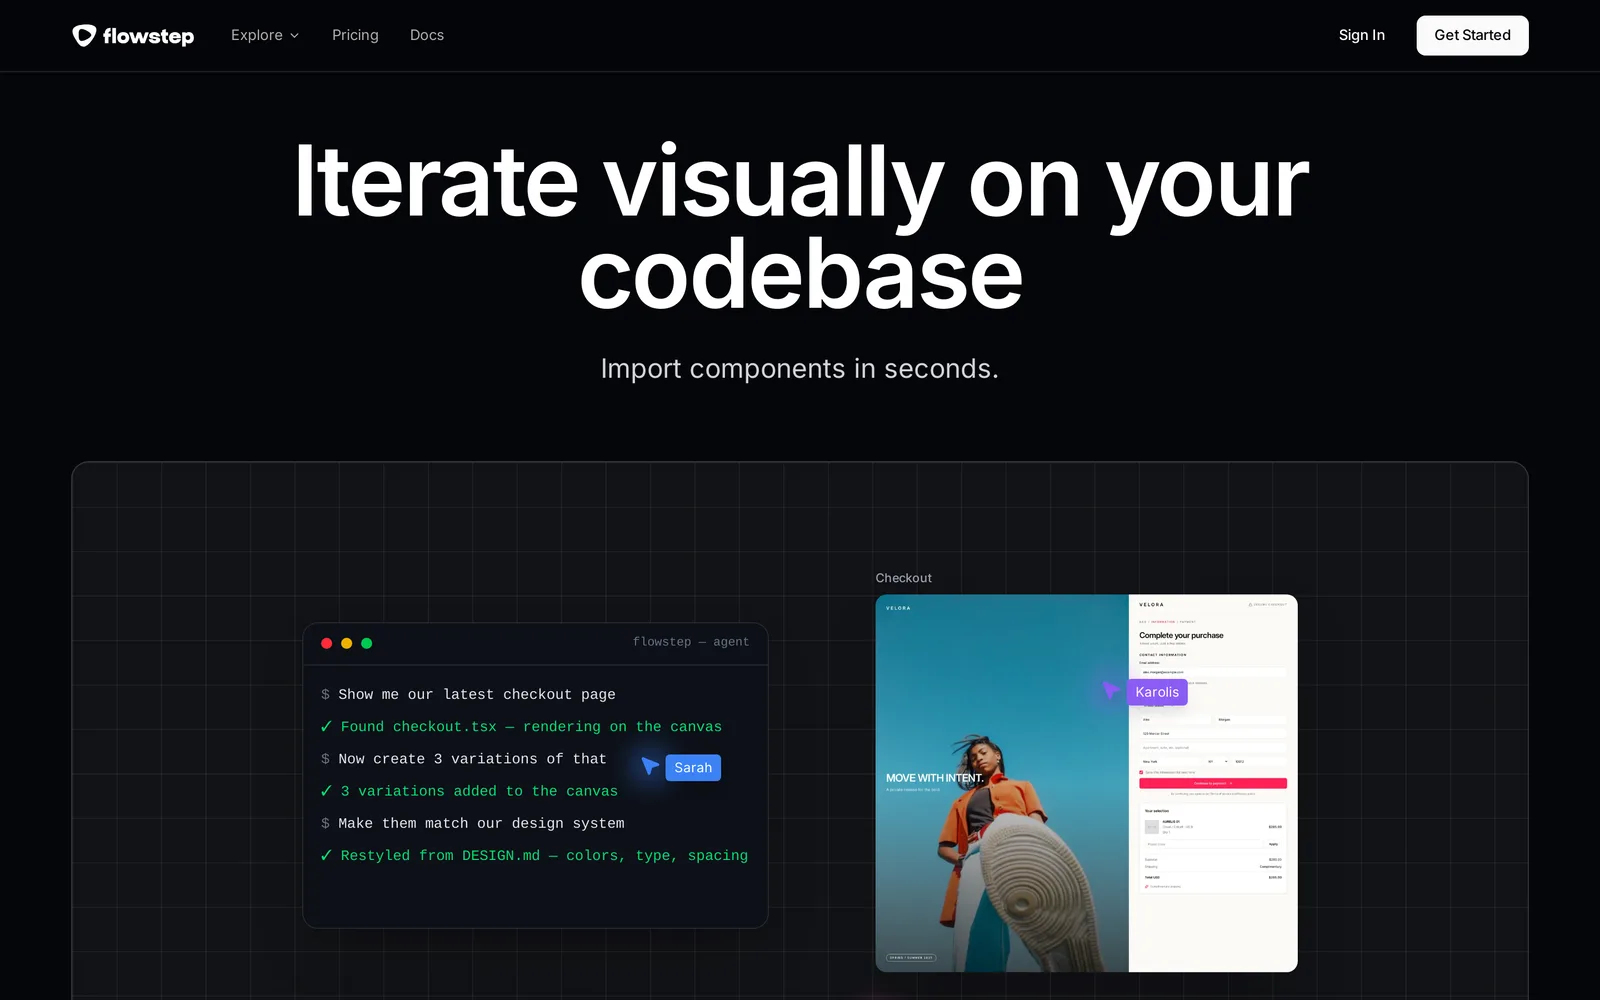Screen dimensions: 1600x1000
Task: Click the checkmark before "3 variations added"
Action: tap(326, 791)
